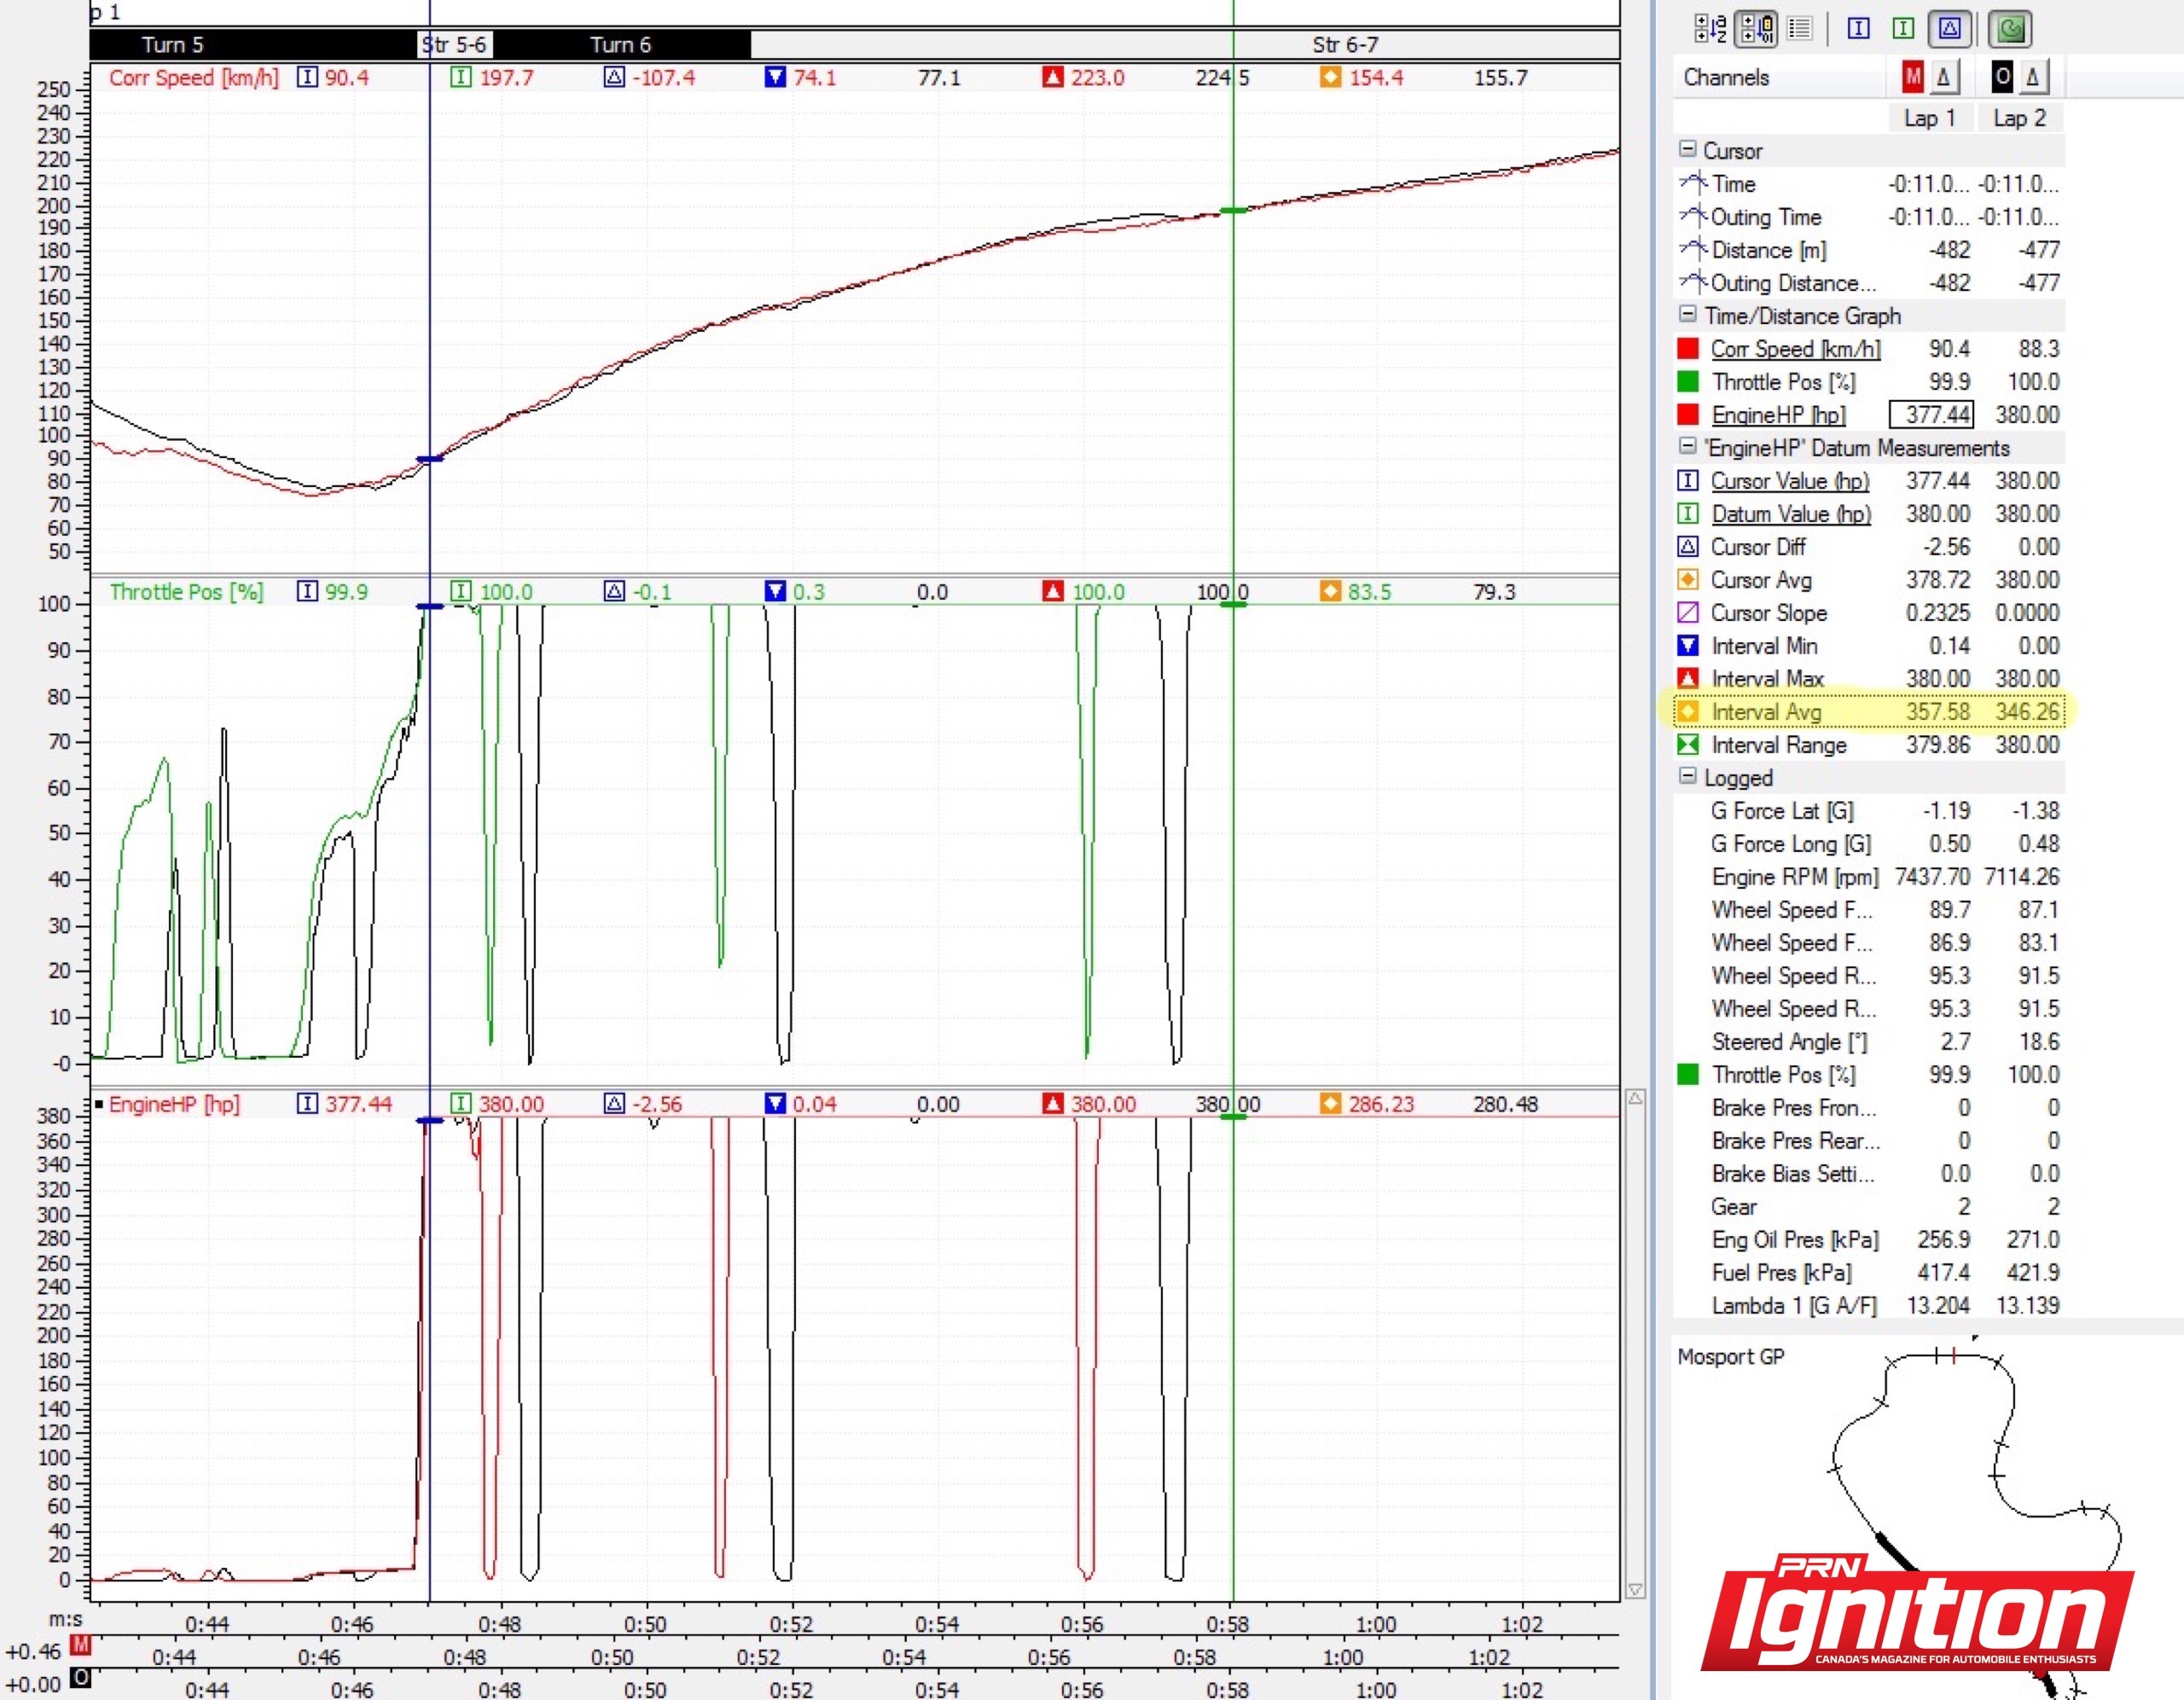Click the Channels column header

(x=1726, y=77)
